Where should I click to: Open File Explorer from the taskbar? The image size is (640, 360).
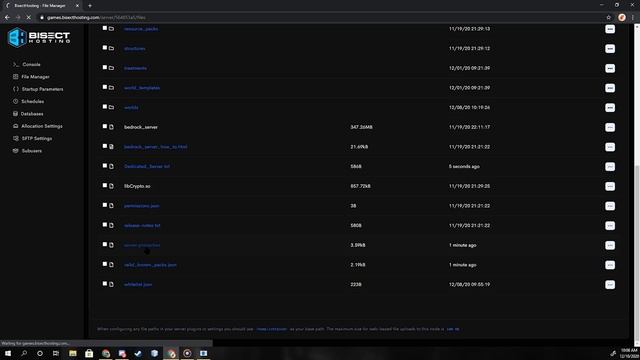(73, 353)
